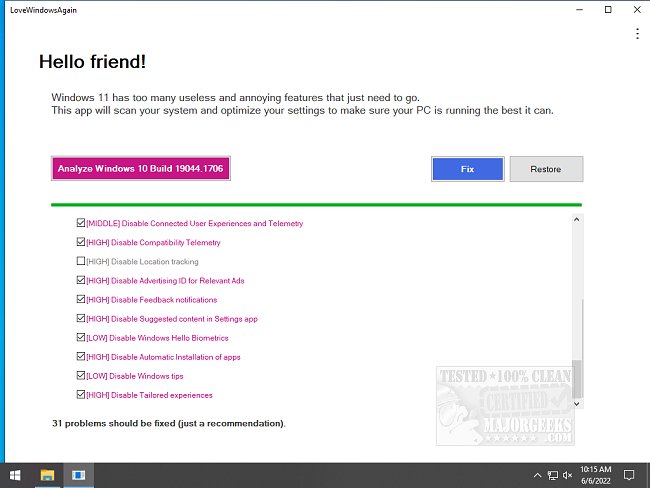
Task: Minimize the LoveWindowsAgain window
Action: tap(580, 10)
